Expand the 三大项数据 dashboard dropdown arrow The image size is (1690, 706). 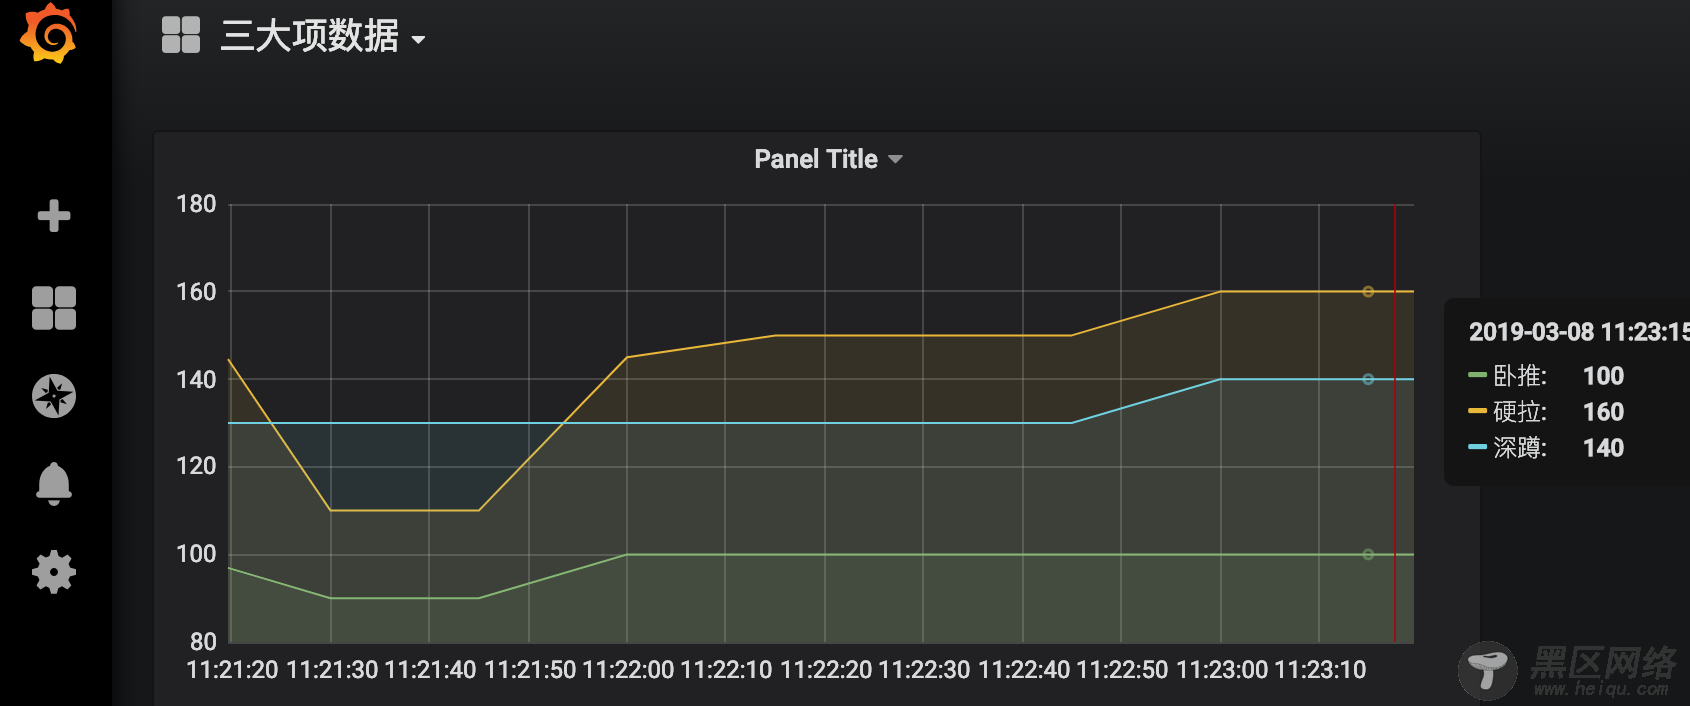tap(418, 40)
